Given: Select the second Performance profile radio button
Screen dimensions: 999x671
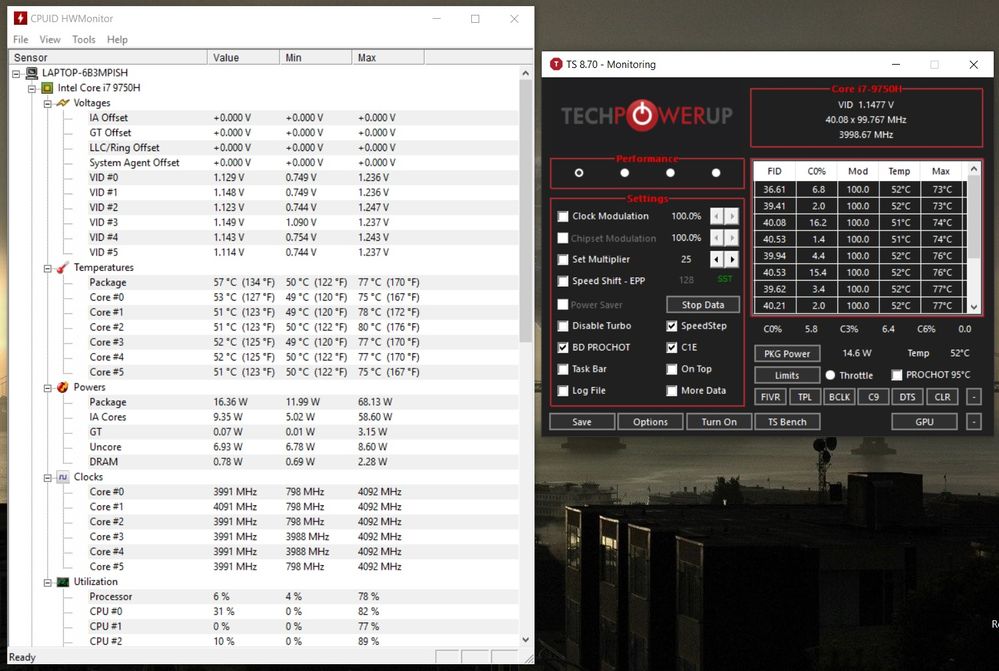Looking at the screenshot, I should (x=624, y=173).
